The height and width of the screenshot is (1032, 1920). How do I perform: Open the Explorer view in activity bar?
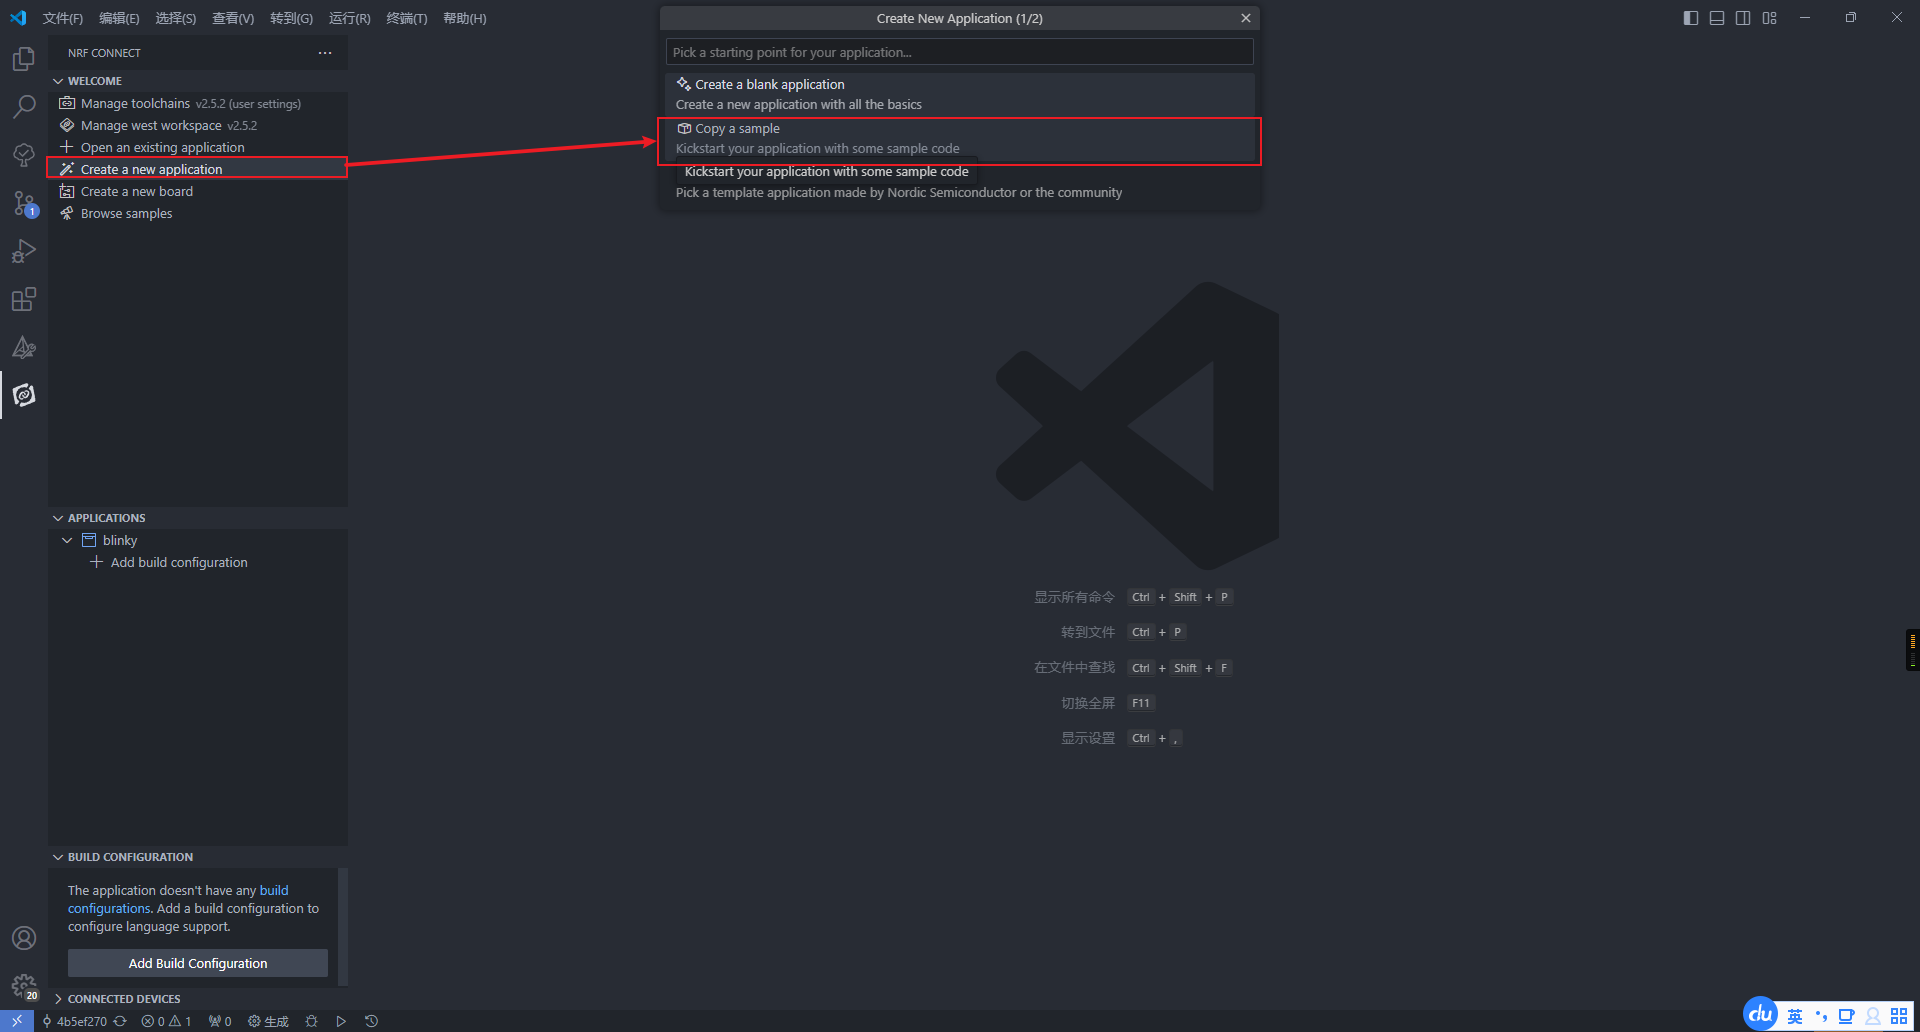tap(24, 59)
